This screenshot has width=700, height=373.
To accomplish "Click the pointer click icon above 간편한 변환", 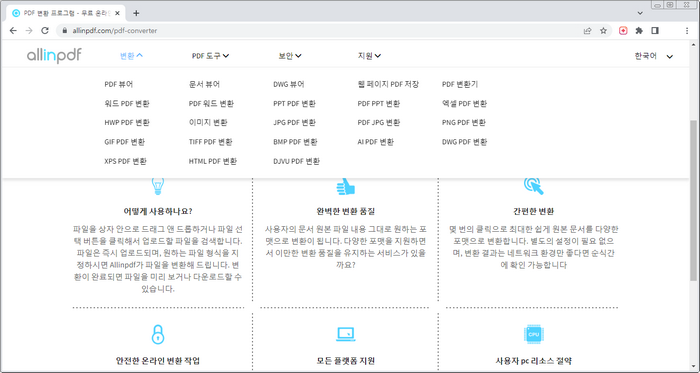I will [533, 186].
